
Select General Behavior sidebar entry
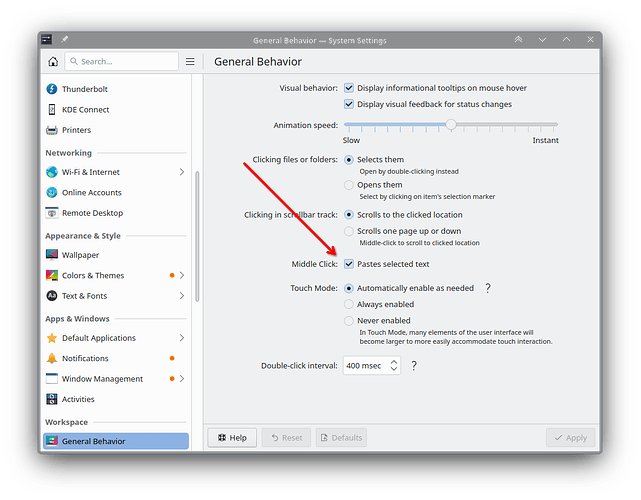(x=116, y=441)
